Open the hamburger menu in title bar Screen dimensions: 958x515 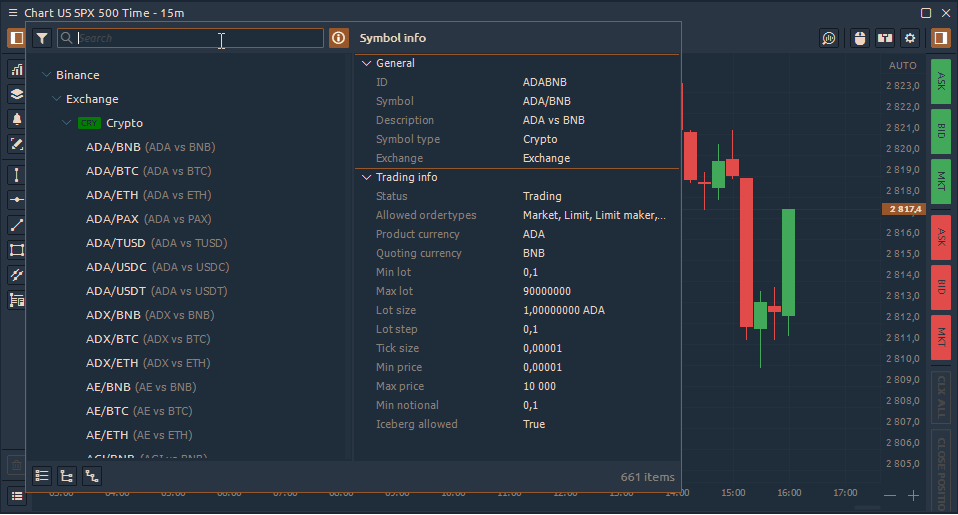(13, 12)
